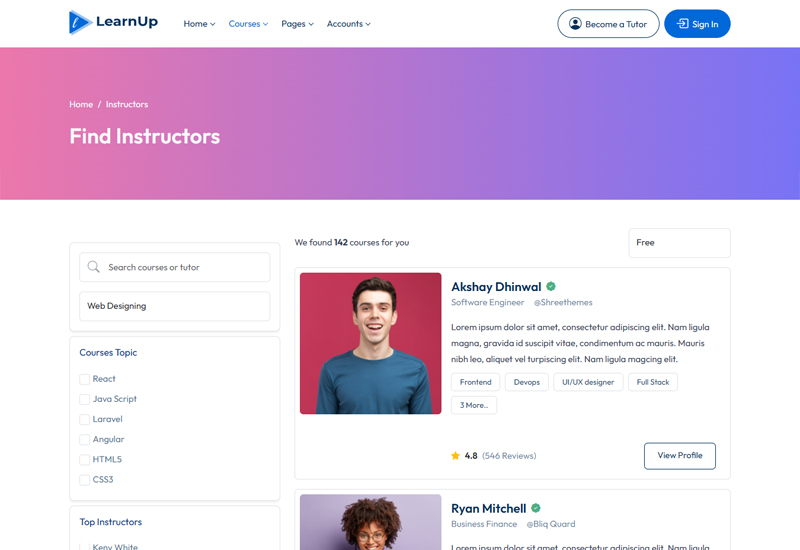Show more skills with 3 More tag
The image size is (800, 550).
[x=474, y=405]
